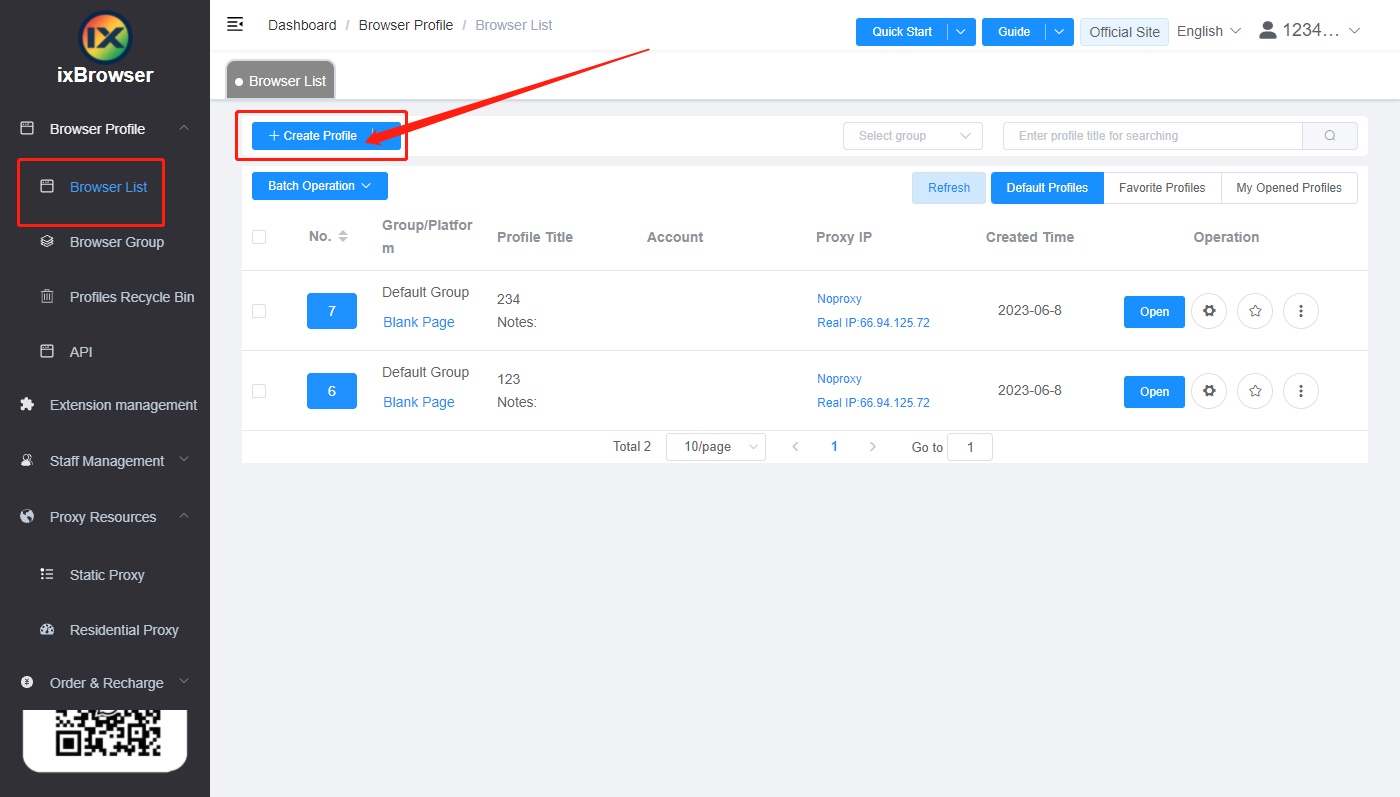The width and height of the screenshot is (1400, 797).
Task: Open the Select group dropdown
Action: coord(911,135)
